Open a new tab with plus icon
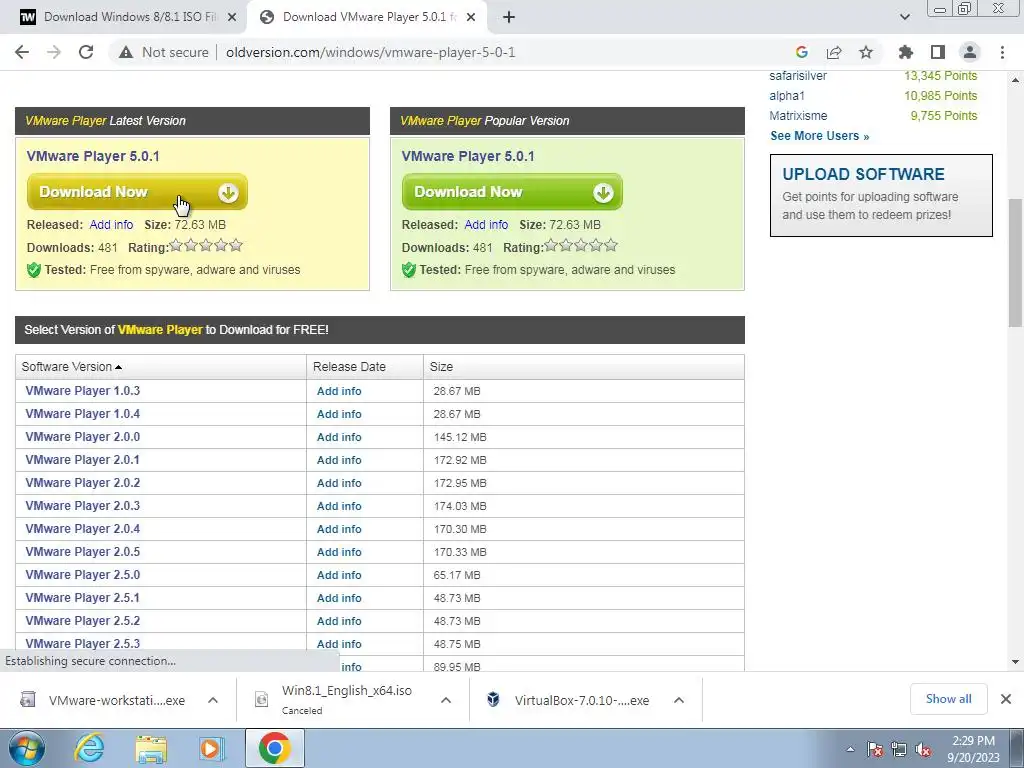Screen dimensions: 1024x768 click(509, 18)
